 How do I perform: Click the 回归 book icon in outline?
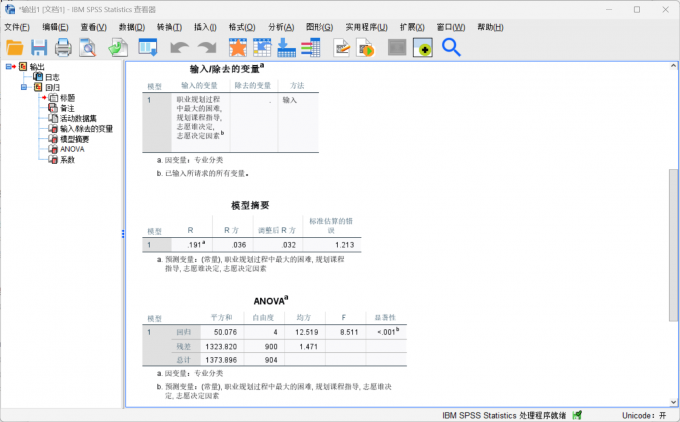click(x=38, y=87)
